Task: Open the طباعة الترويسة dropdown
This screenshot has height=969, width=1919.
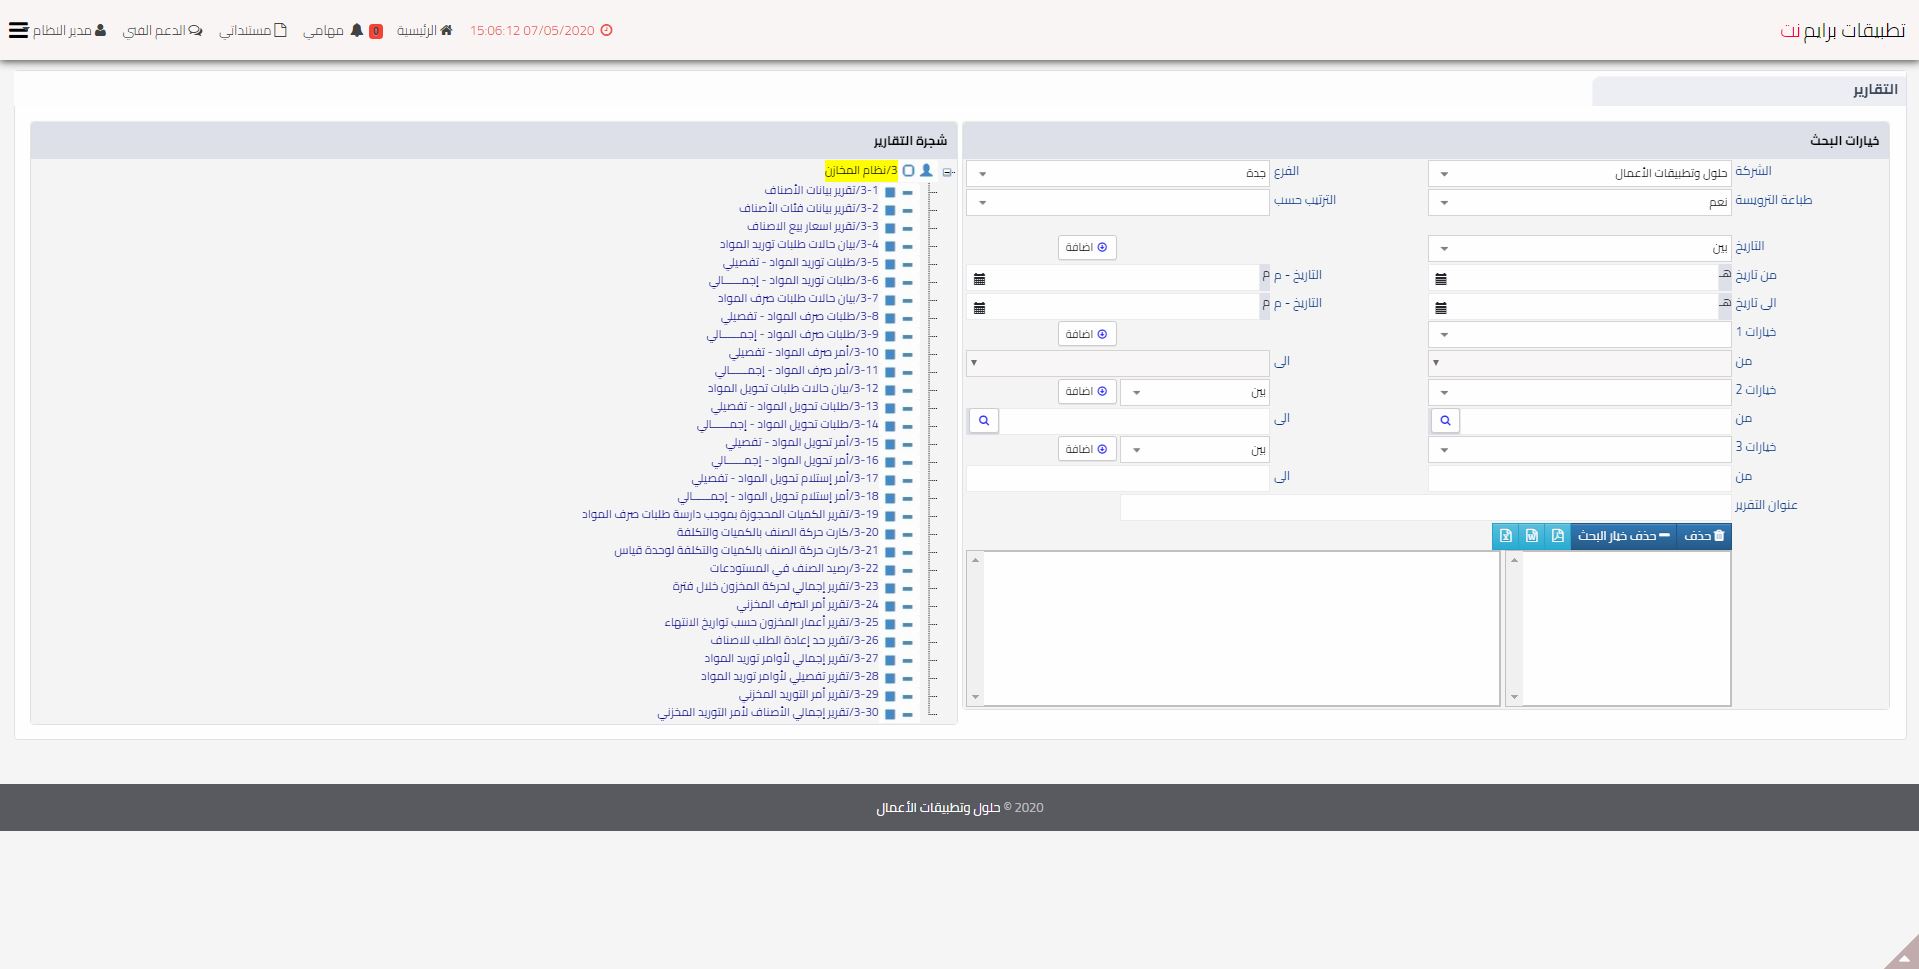Action: point(1578,203)
